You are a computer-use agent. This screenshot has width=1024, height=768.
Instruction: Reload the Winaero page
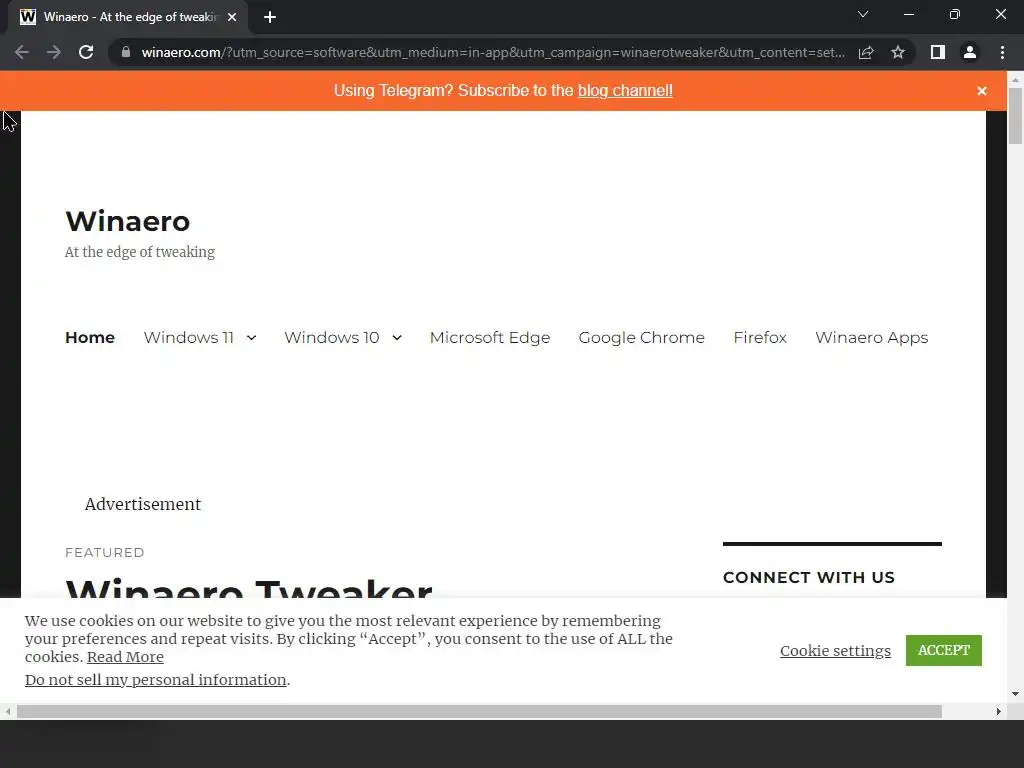pyautogui.click(x=86, y=52)
